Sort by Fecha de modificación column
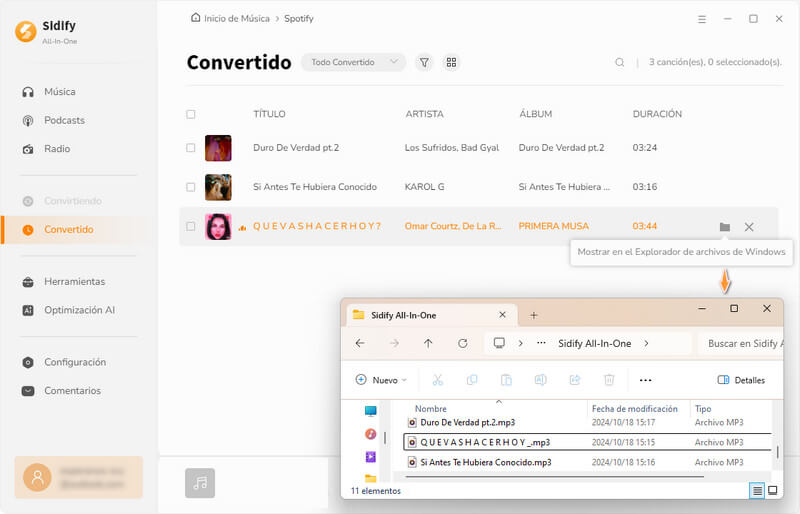800x514 pixels. (635, 409)
